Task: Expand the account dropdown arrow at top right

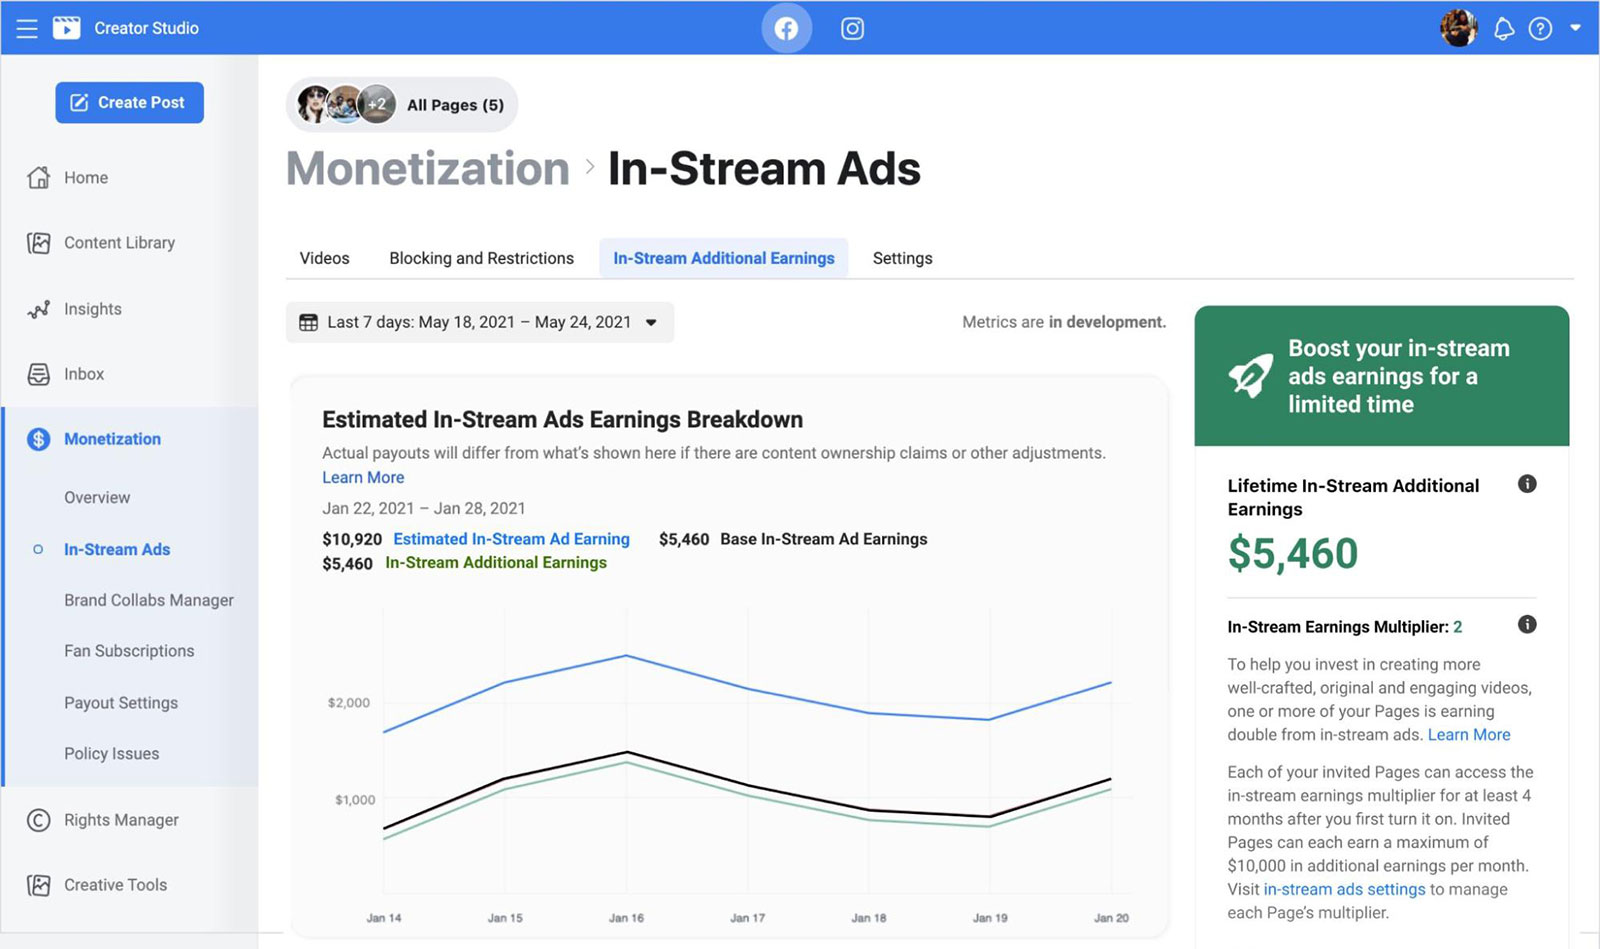Action: [1575, 28]
